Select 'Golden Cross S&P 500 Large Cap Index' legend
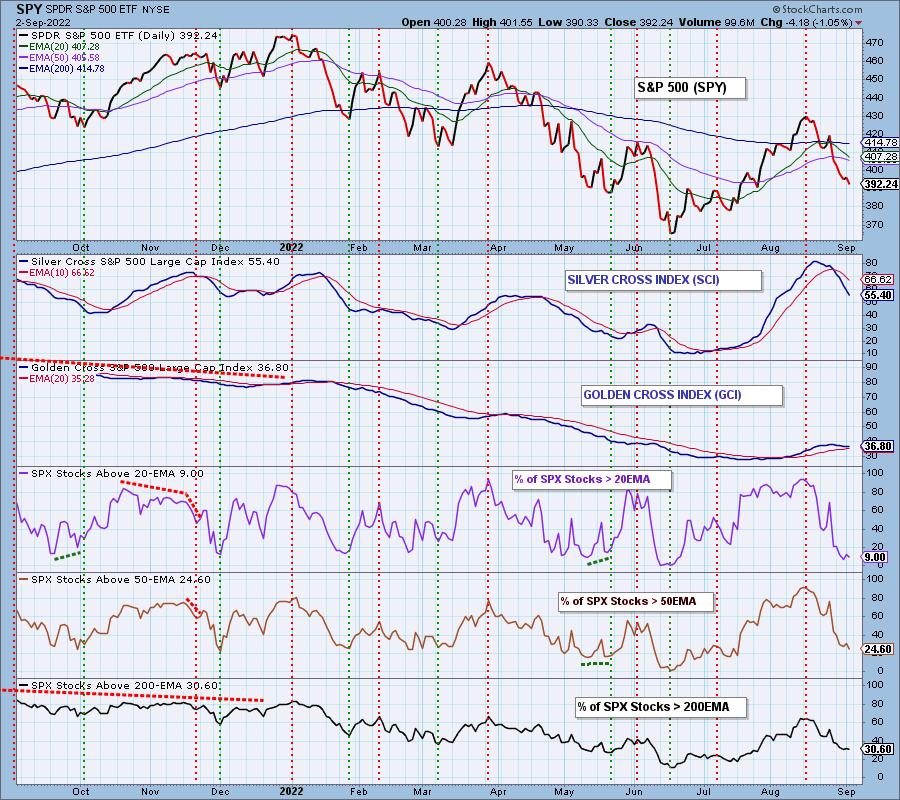This screenshot has height=800, width=900. [154, 368]
